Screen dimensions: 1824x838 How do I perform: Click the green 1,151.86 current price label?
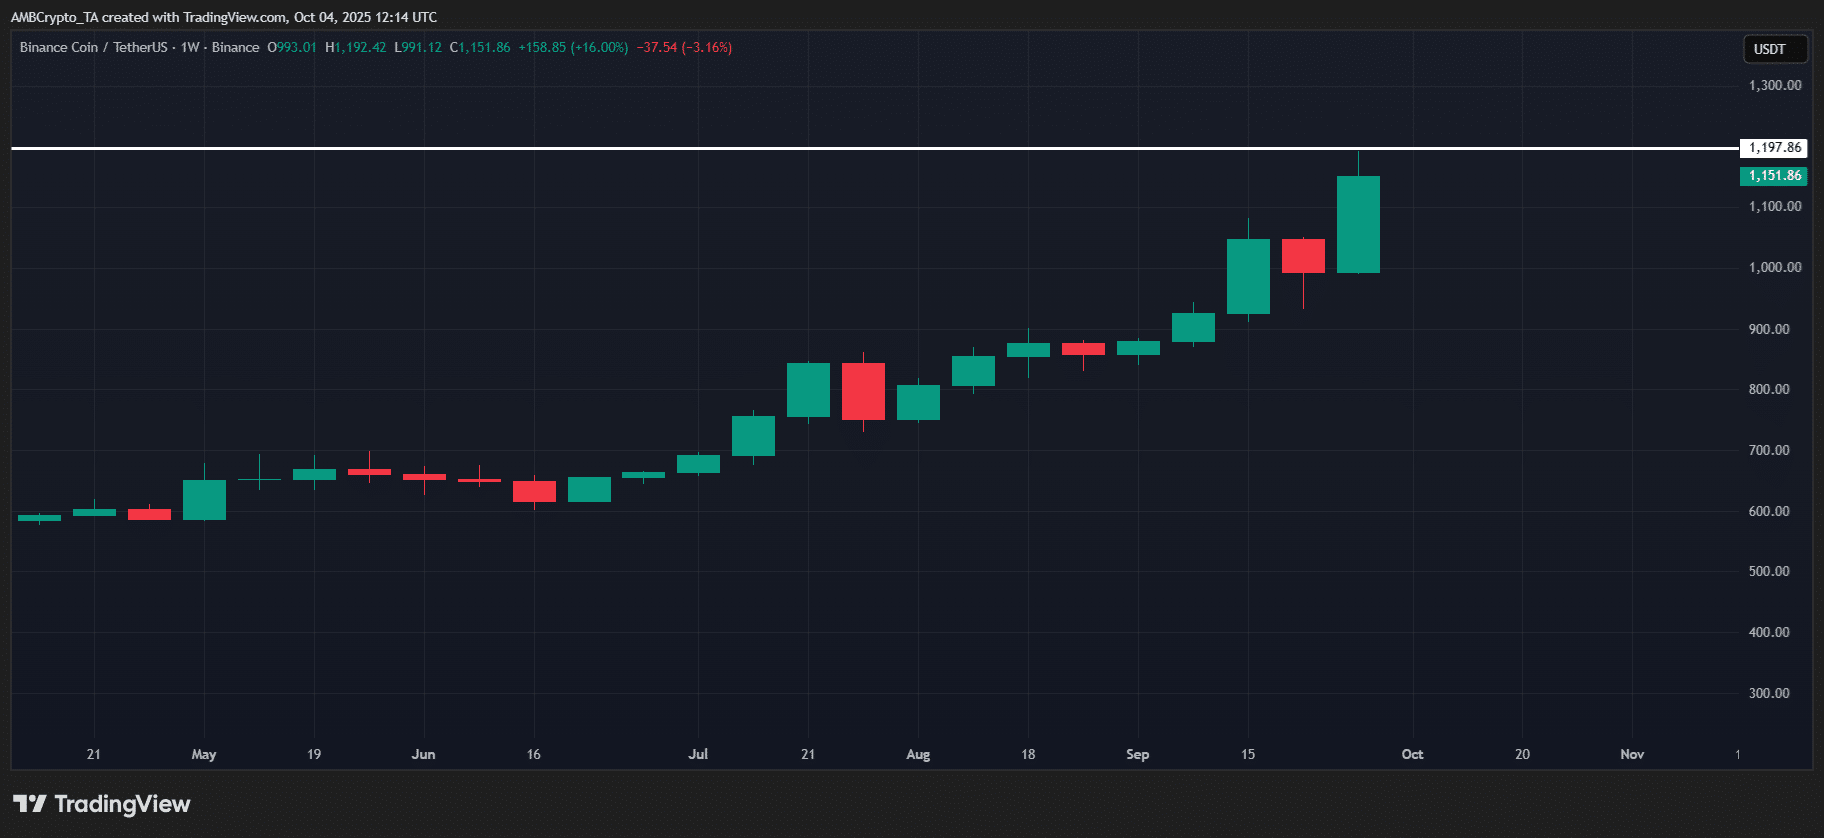(1774, 176)
